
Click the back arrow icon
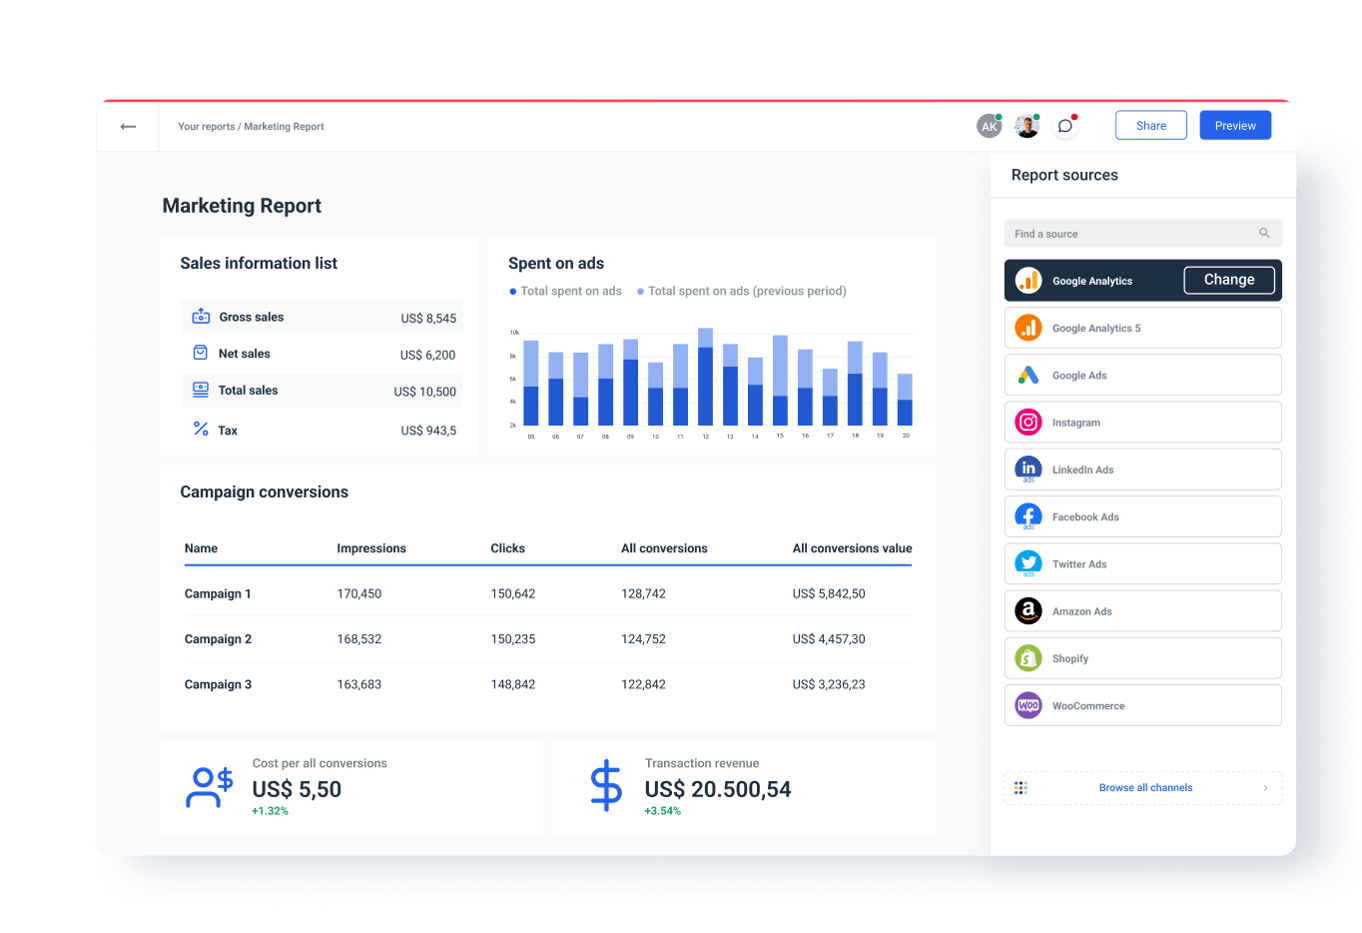[x=128, y=127]
